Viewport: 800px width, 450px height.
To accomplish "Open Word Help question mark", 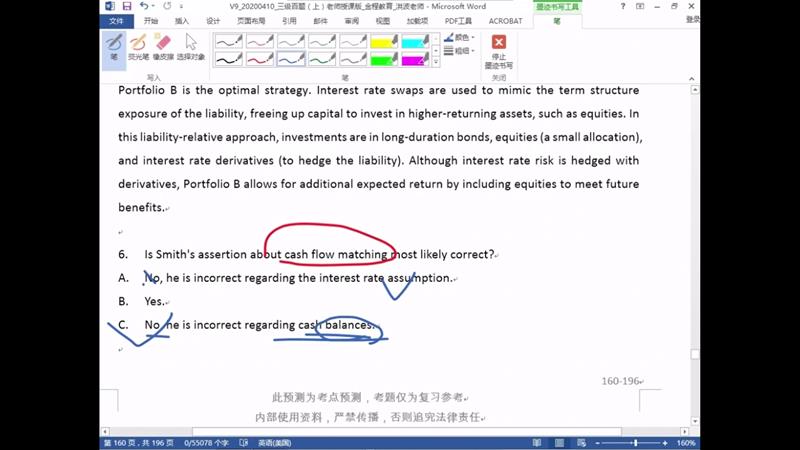I will coord(622,6).
